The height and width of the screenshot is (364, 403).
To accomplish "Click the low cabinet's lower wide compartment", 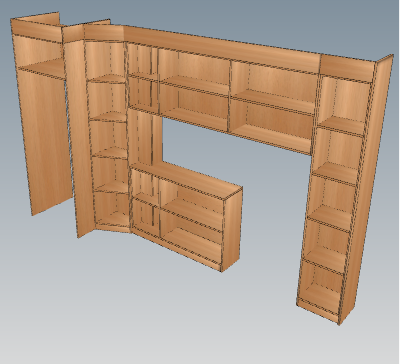I will [x=191, y=237].
